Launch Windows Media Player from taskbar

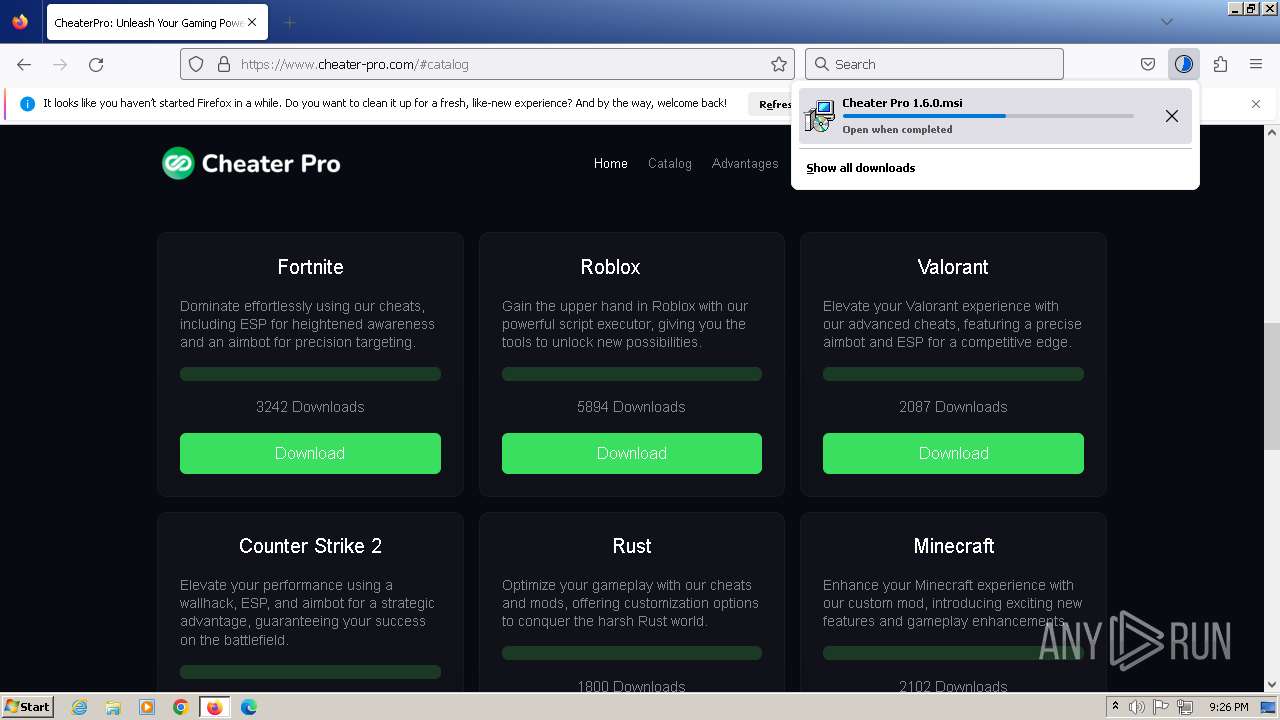[147, 707]
